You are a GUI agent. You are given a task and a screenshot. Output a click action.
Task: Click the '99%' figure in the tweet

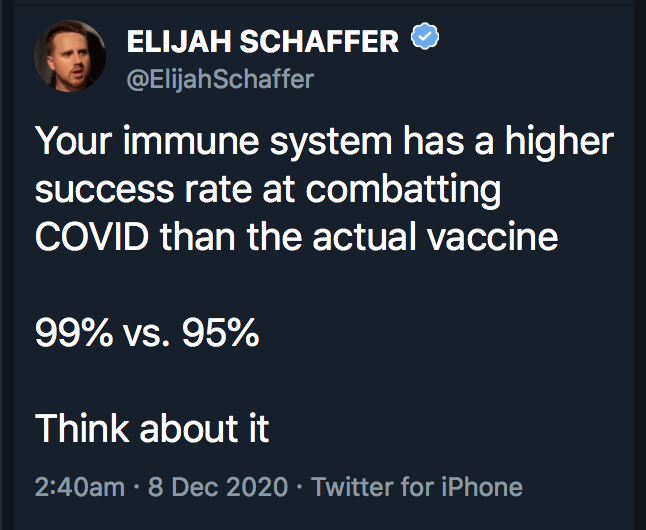tap(73, 333)
